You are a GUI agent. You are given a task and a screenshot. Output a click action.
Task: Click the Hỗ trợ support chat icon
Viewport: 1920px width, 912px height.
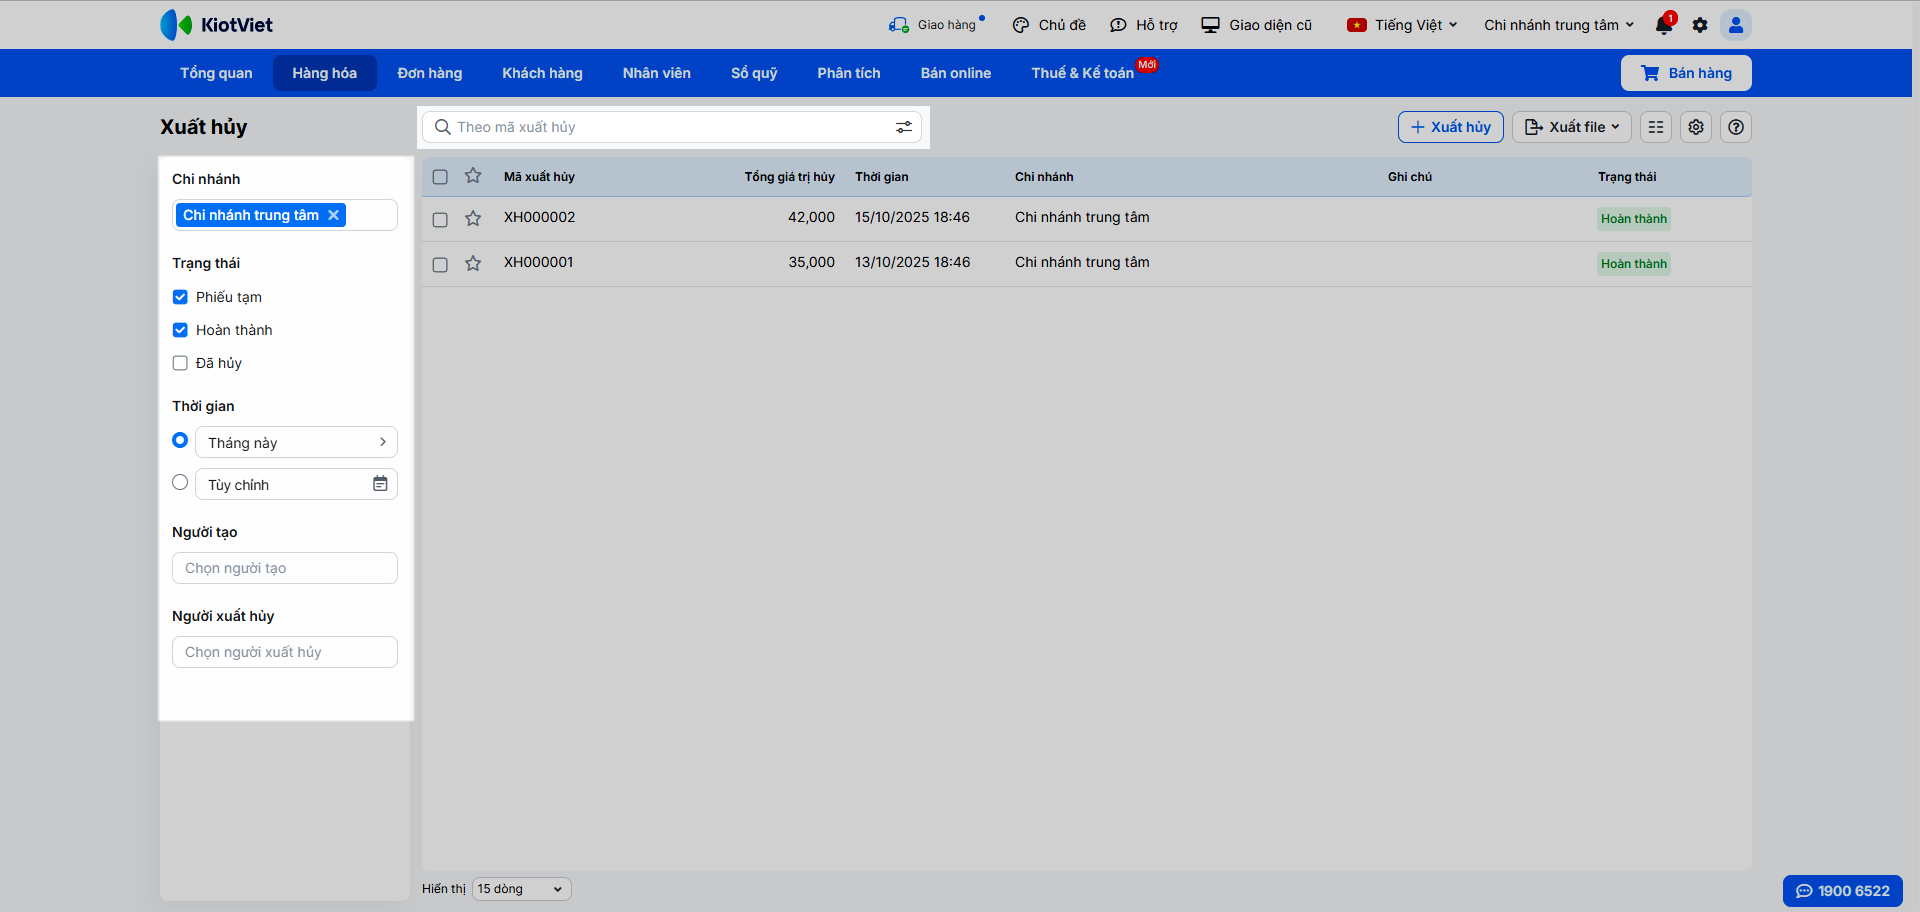click(x=1118, y=25)
